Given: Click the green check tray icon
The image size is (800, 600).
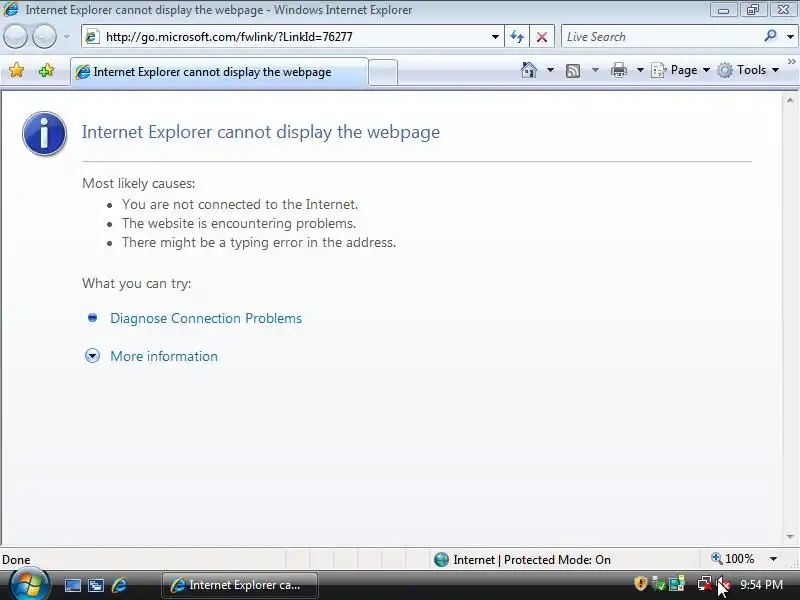Looking at the screenshot, I should (659, 584).
